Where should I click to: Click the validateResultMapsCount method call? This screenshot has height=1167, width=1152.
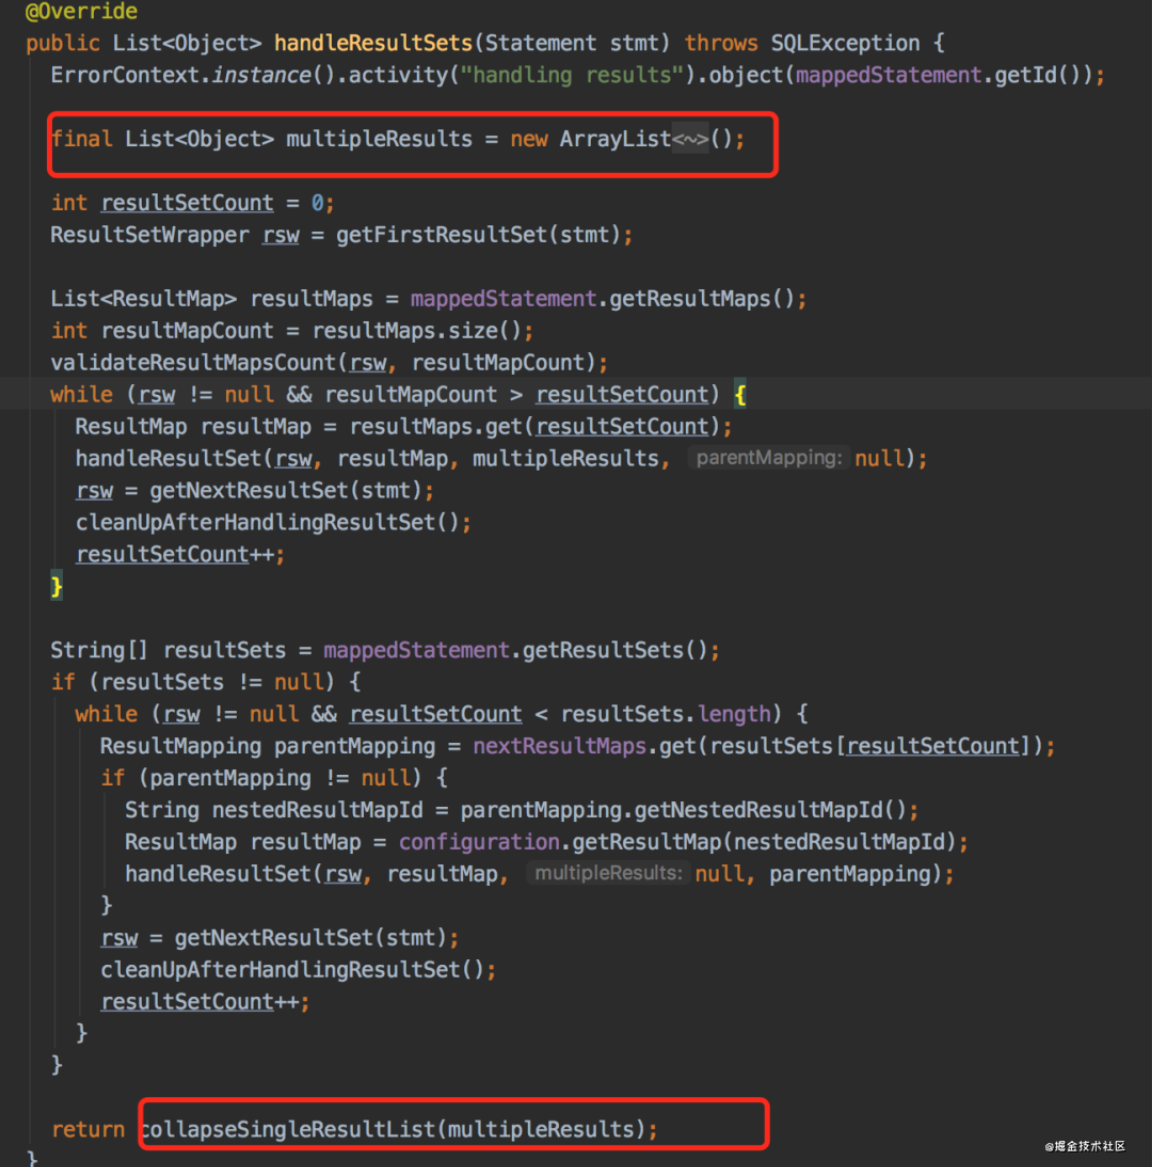point(193,363)
